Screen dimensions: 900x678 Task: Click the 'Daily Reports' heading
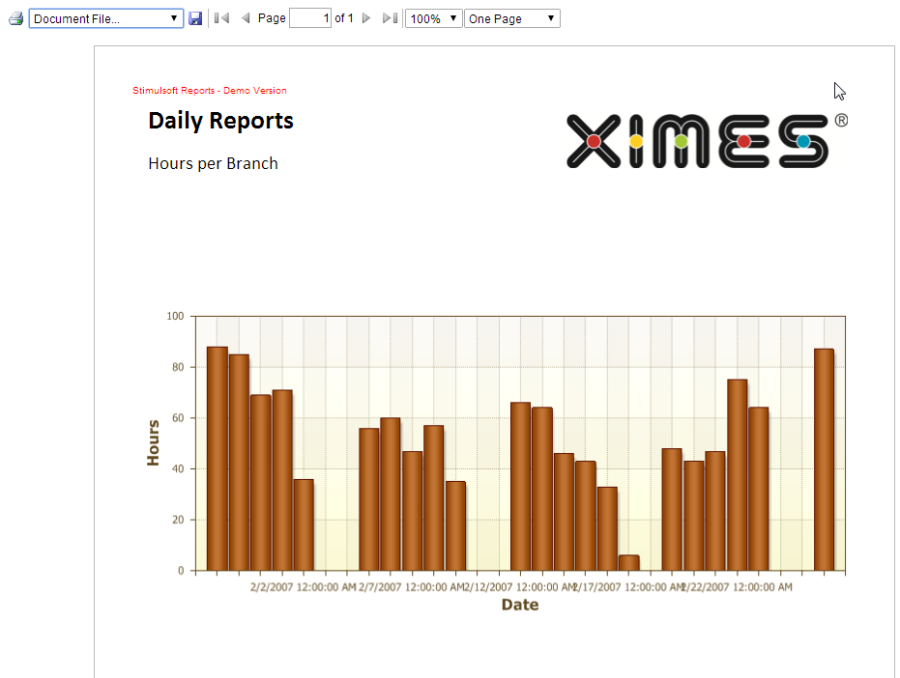[221, 121]
